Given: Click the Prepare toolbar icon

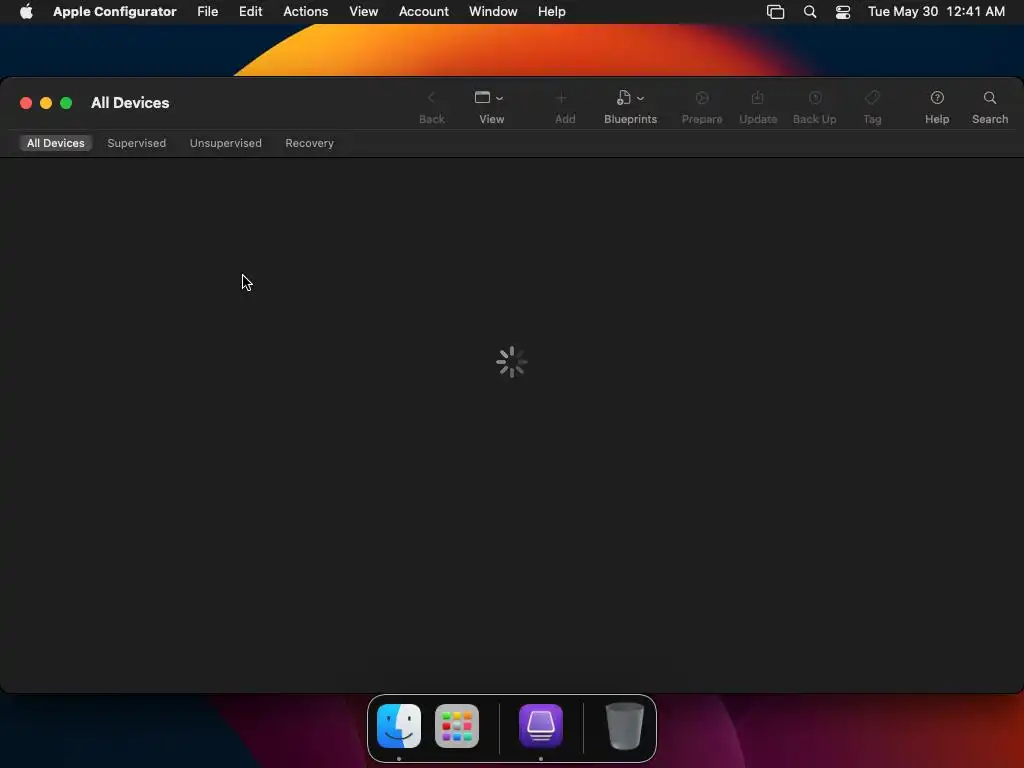Looking at the screenshot, I should [x=702, y=98].
